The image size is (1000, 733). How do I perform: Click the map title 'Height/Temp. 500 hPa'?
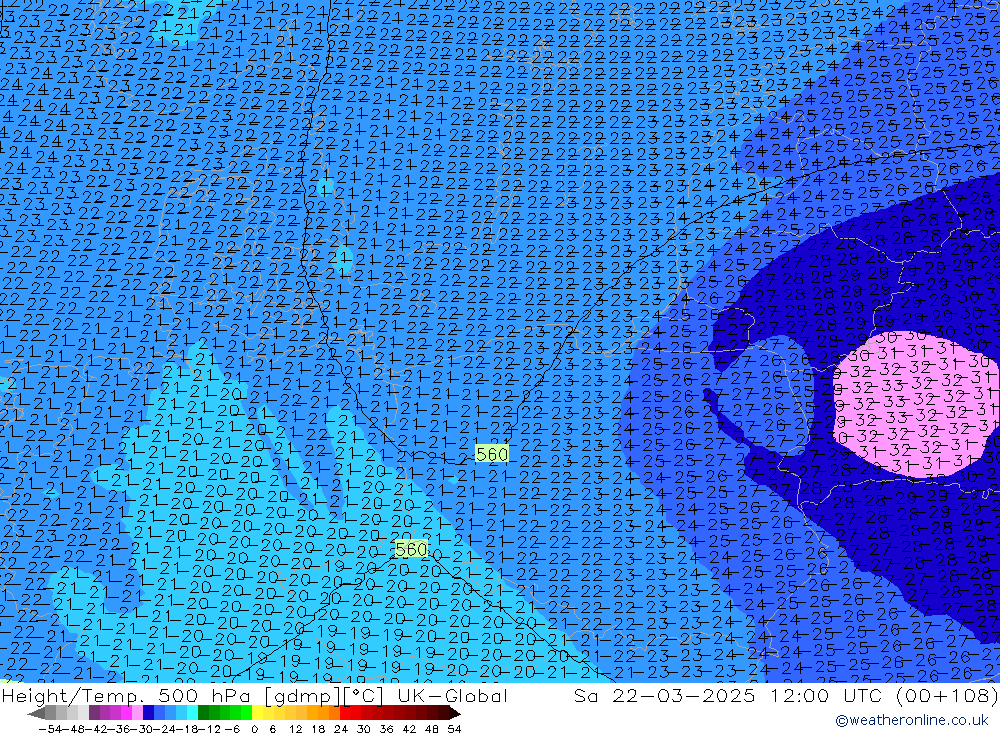(x=125, y=695)
